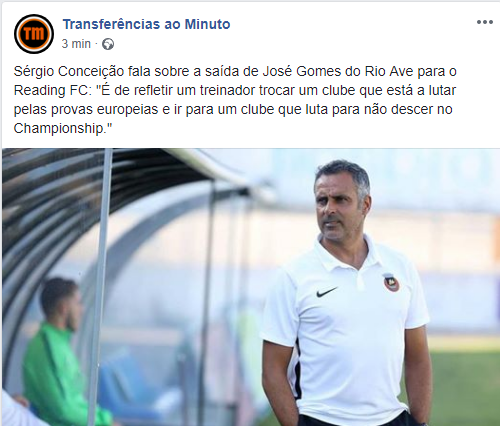Click the Rio Ave crest on the shirt
Viewport: 500px width, 426px height.
(x=391, y=283)
